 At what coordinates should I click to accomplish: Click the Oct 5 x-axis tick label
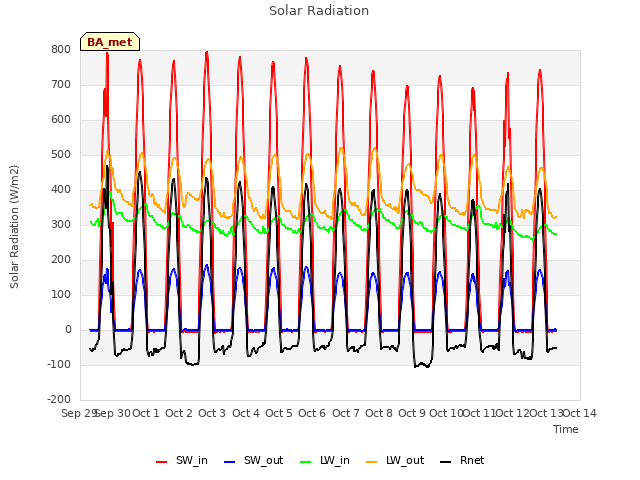tap(279, 413)
